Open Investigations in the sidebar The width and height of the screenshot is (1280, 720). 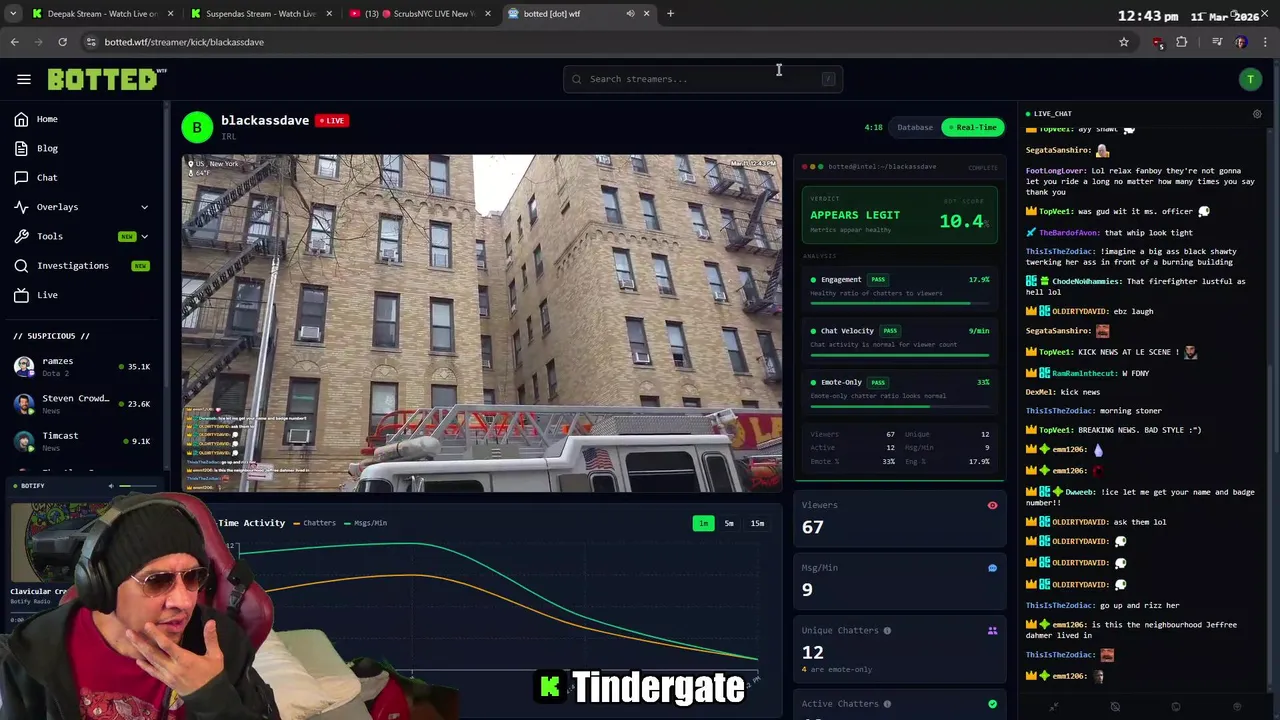[73, 266]
